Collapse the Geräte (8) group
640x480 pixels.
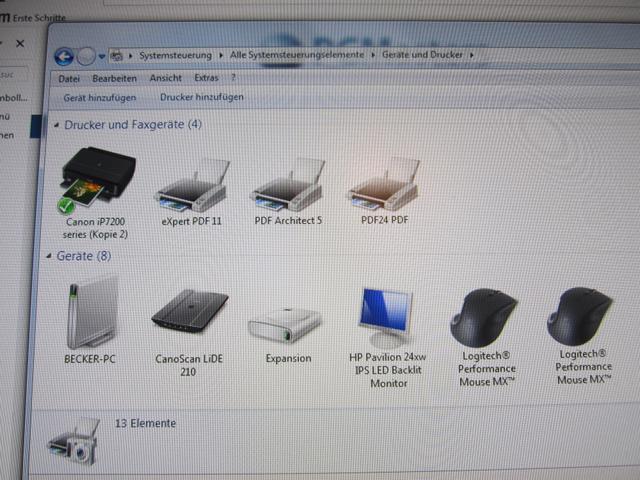49,256
